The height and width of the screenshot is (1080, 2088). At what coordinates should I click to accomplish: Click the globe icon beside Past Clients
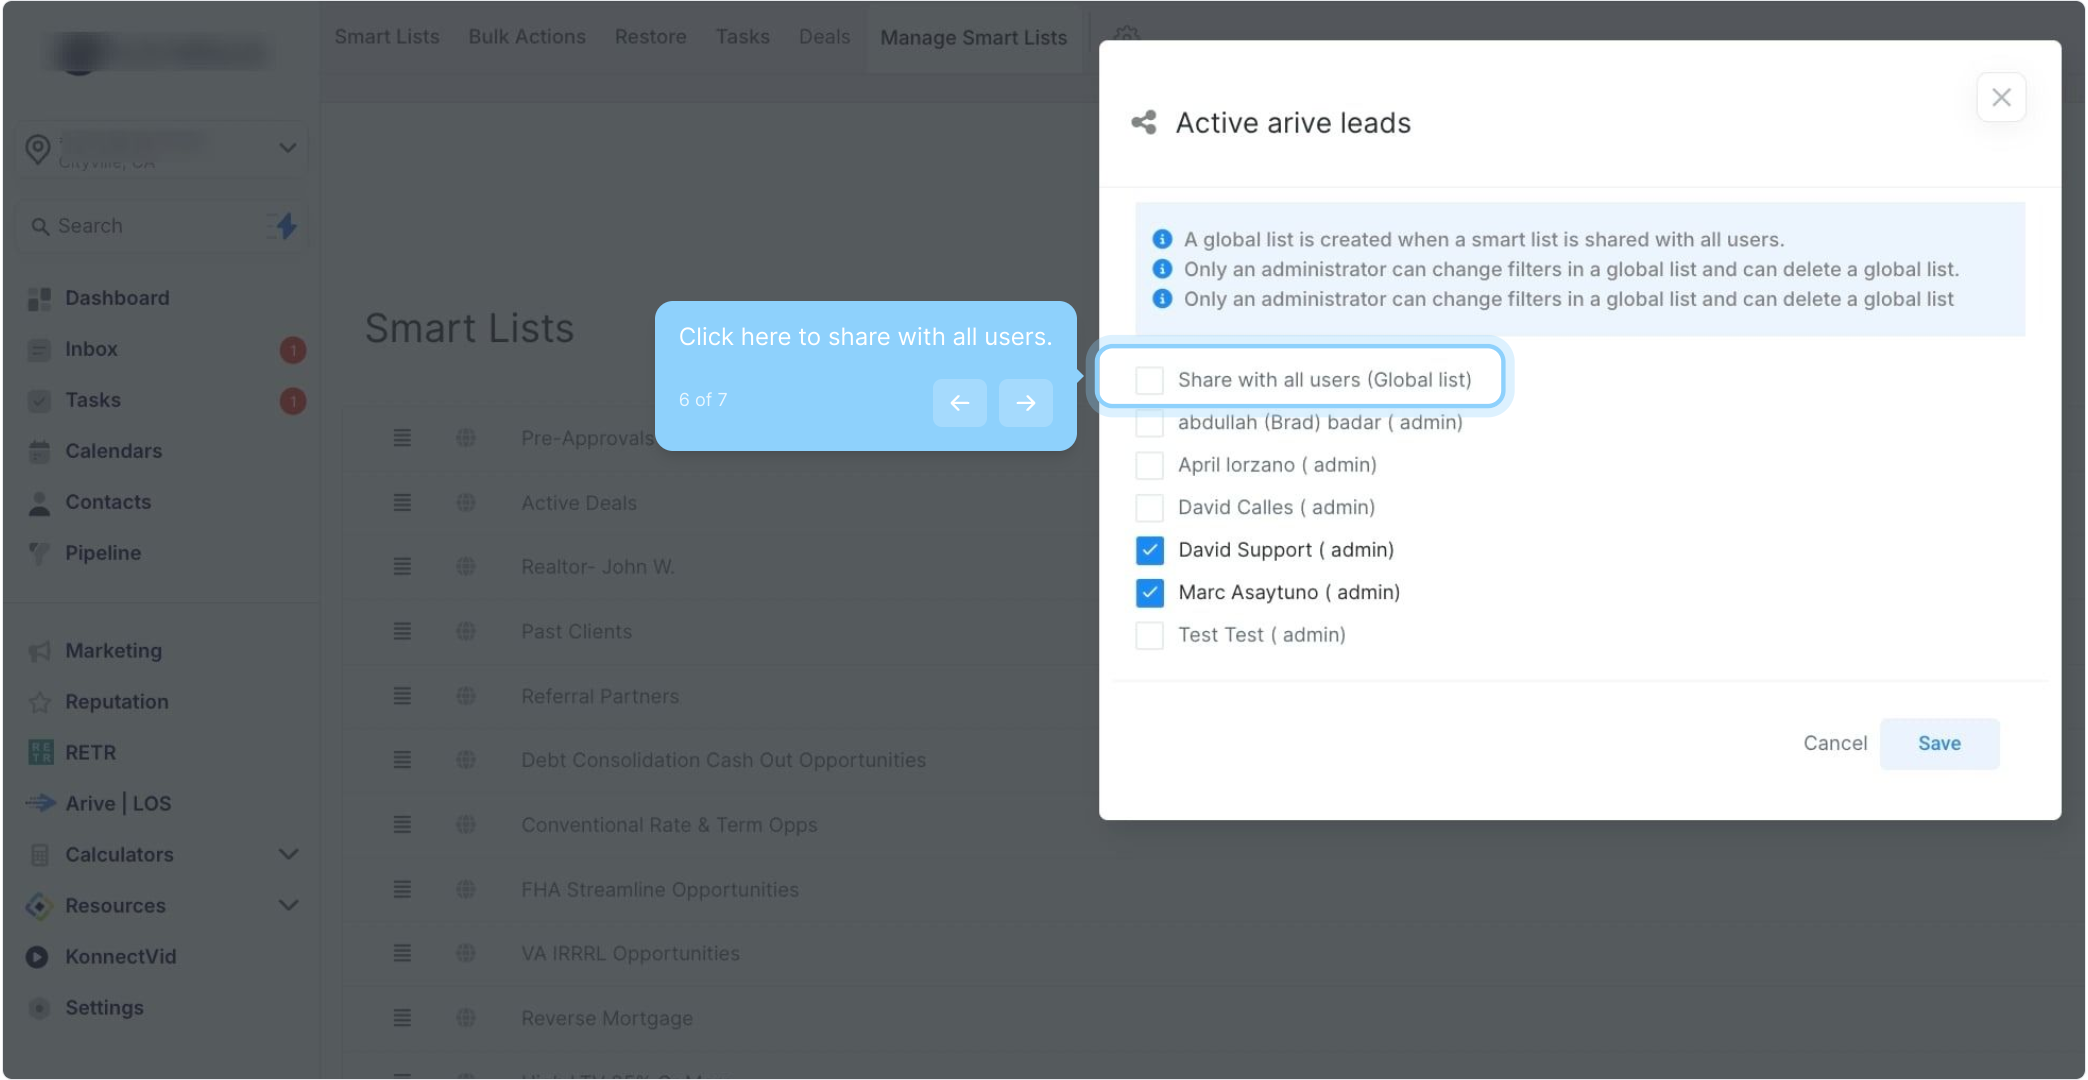(466, 632)
